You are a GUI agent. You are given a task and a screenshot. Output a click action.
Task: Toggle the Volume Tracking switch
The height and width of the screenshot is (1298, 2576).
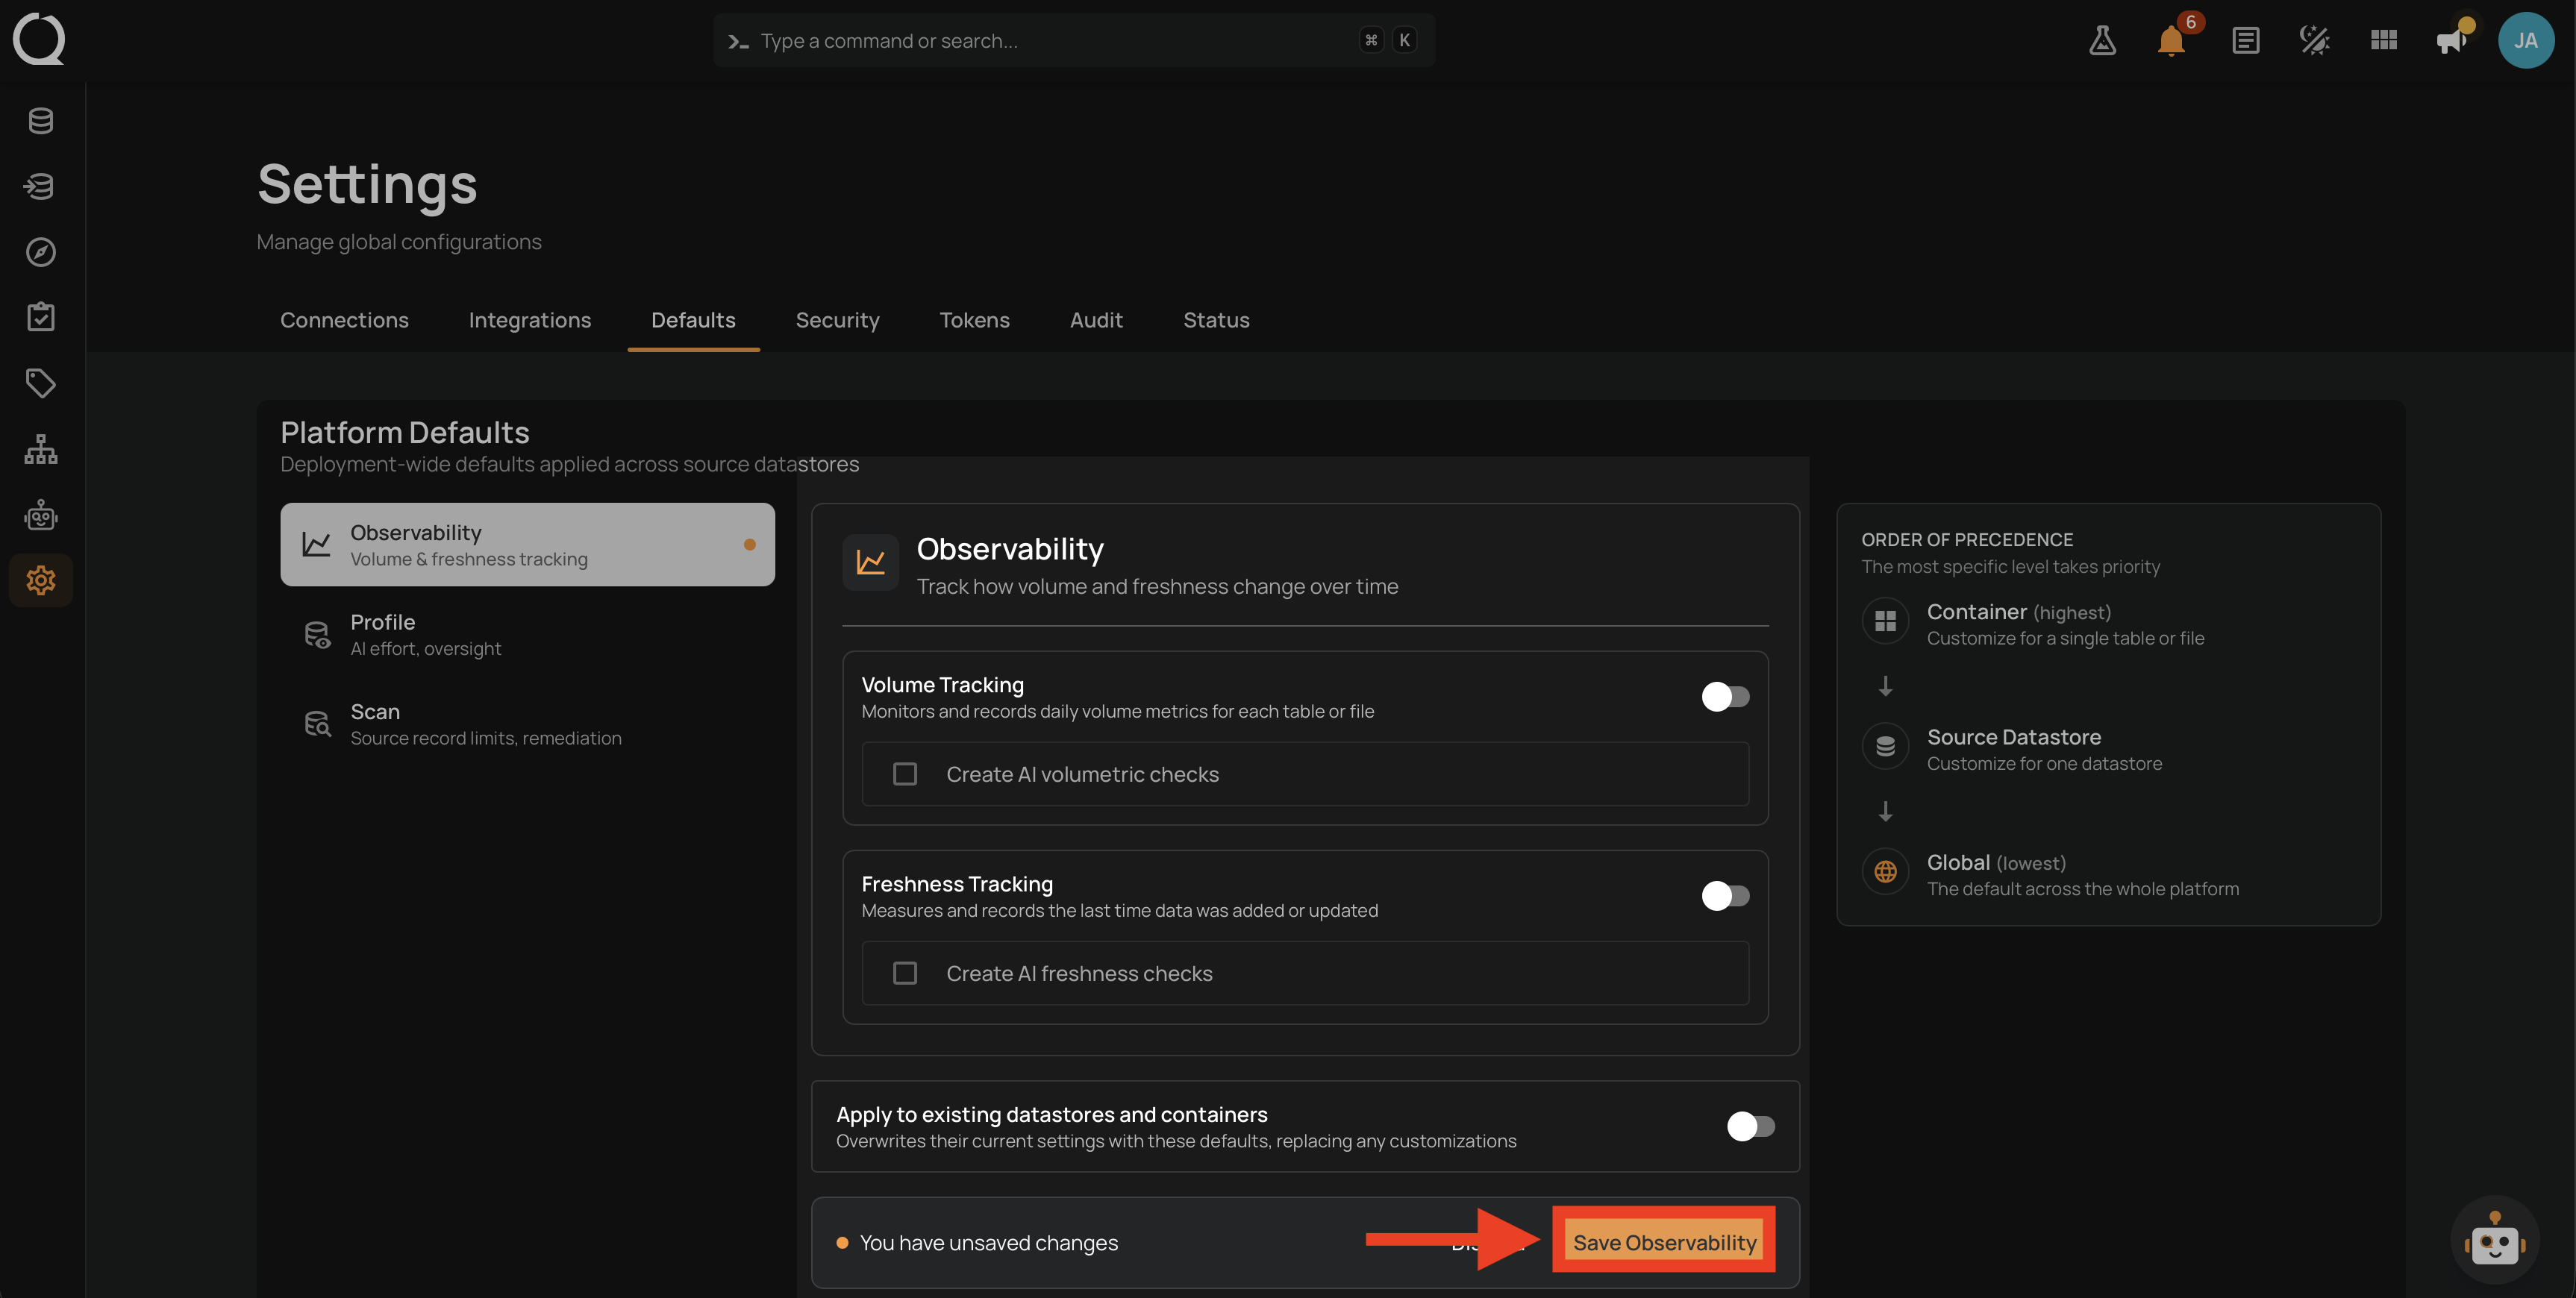[x=1725, y=696]
